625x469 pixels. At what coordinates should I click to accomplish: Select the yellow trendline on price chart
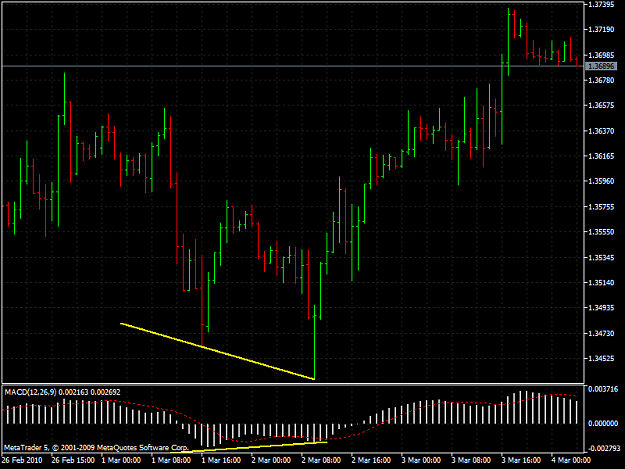217,351
